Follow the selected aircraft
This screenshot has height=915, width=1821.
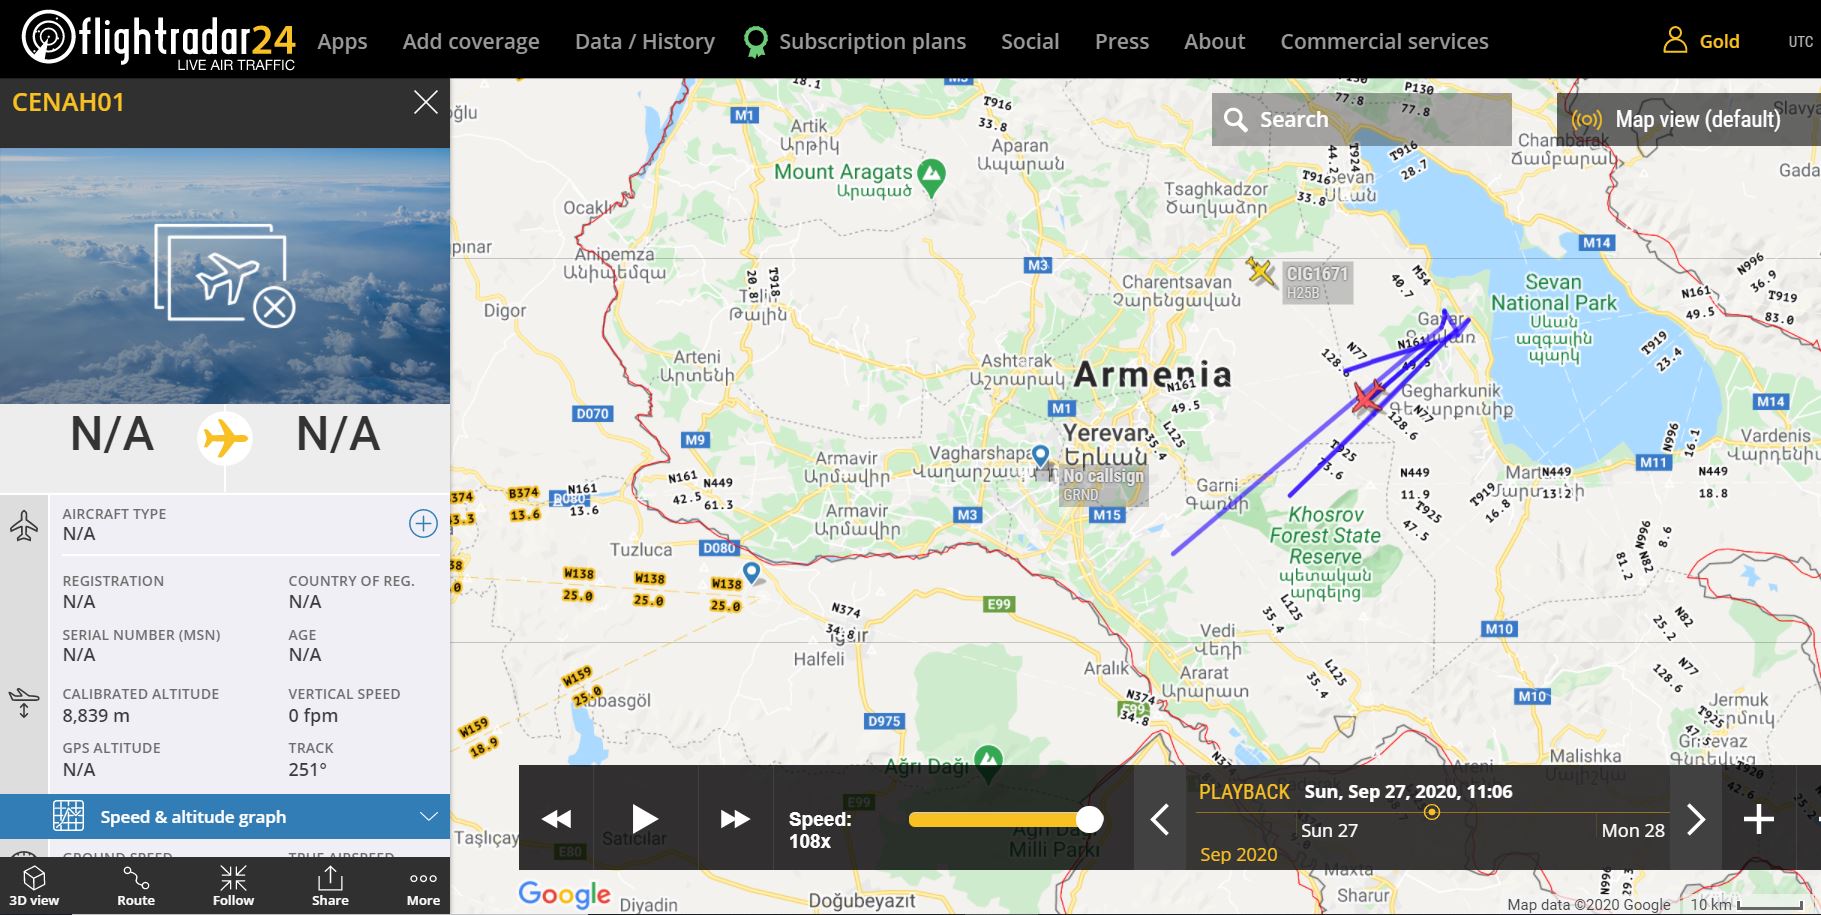pos(233,886)
